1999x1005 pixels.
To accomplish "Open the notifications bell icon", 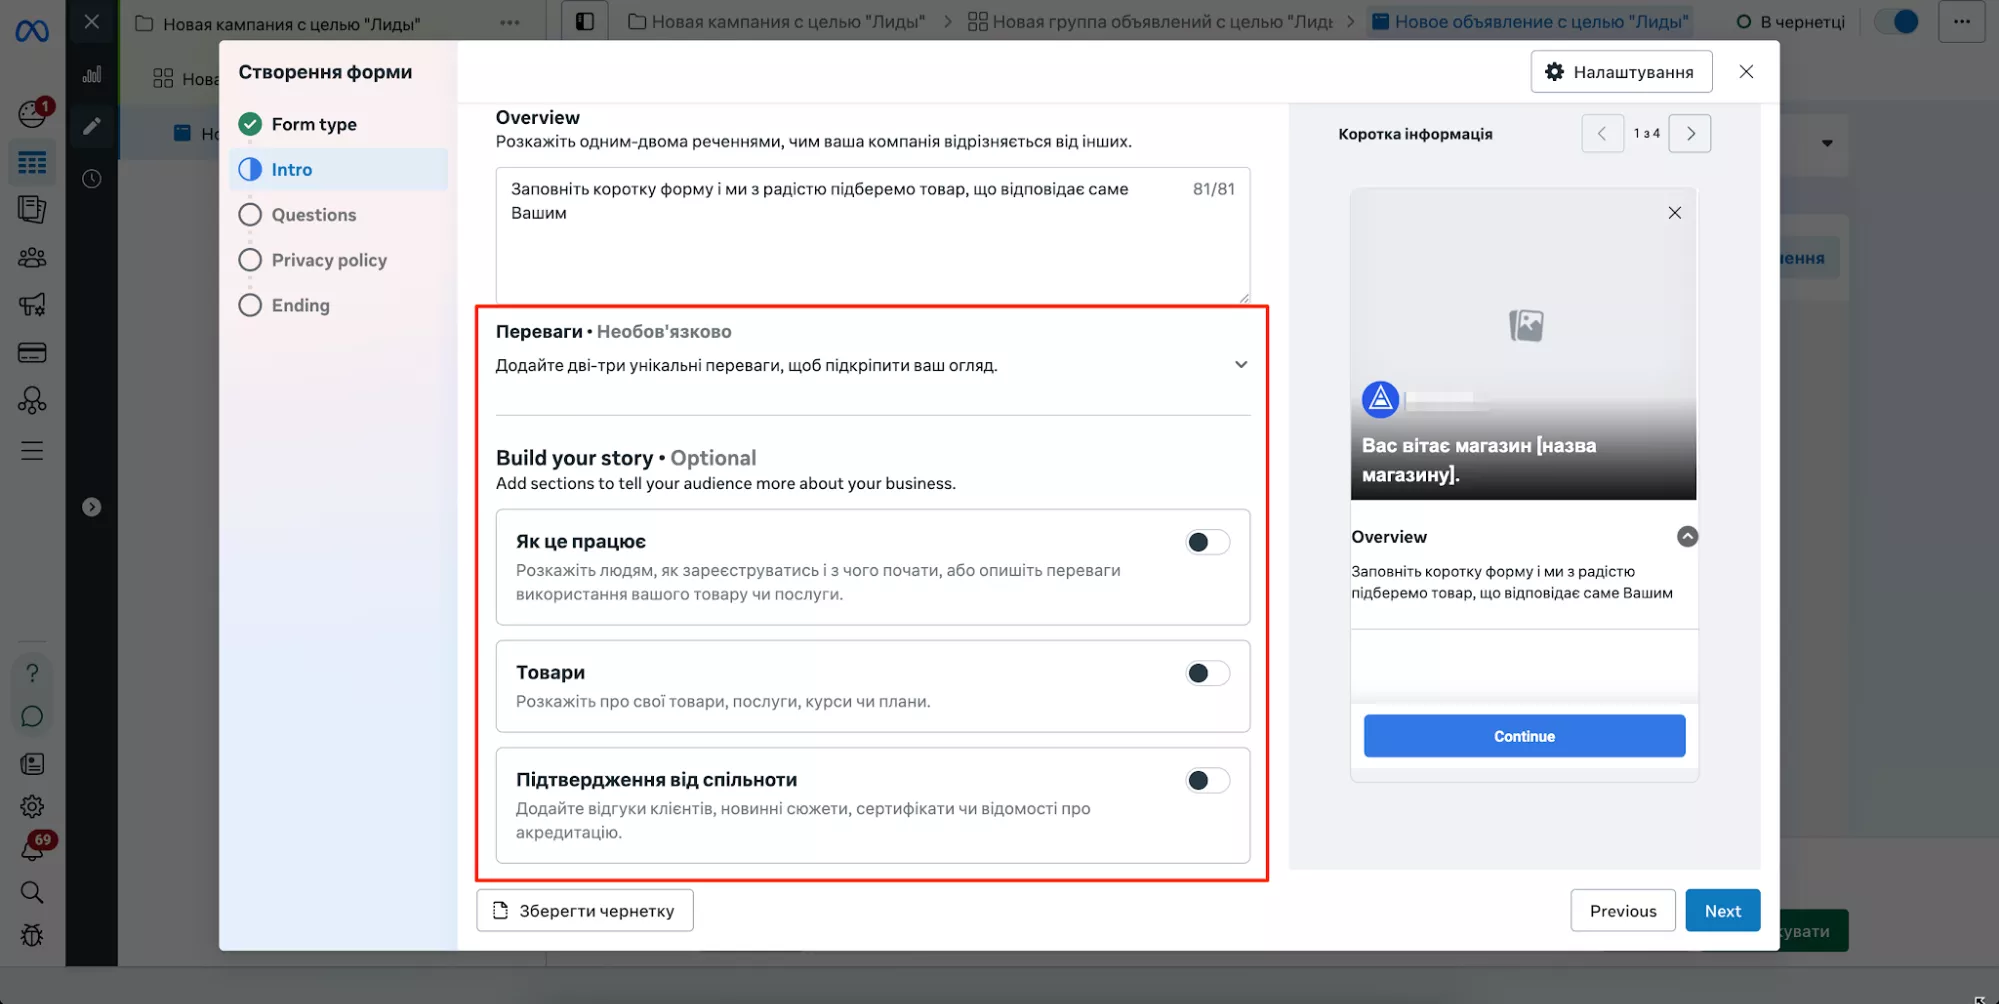I will pyautogui.click(x=32, y=850).
